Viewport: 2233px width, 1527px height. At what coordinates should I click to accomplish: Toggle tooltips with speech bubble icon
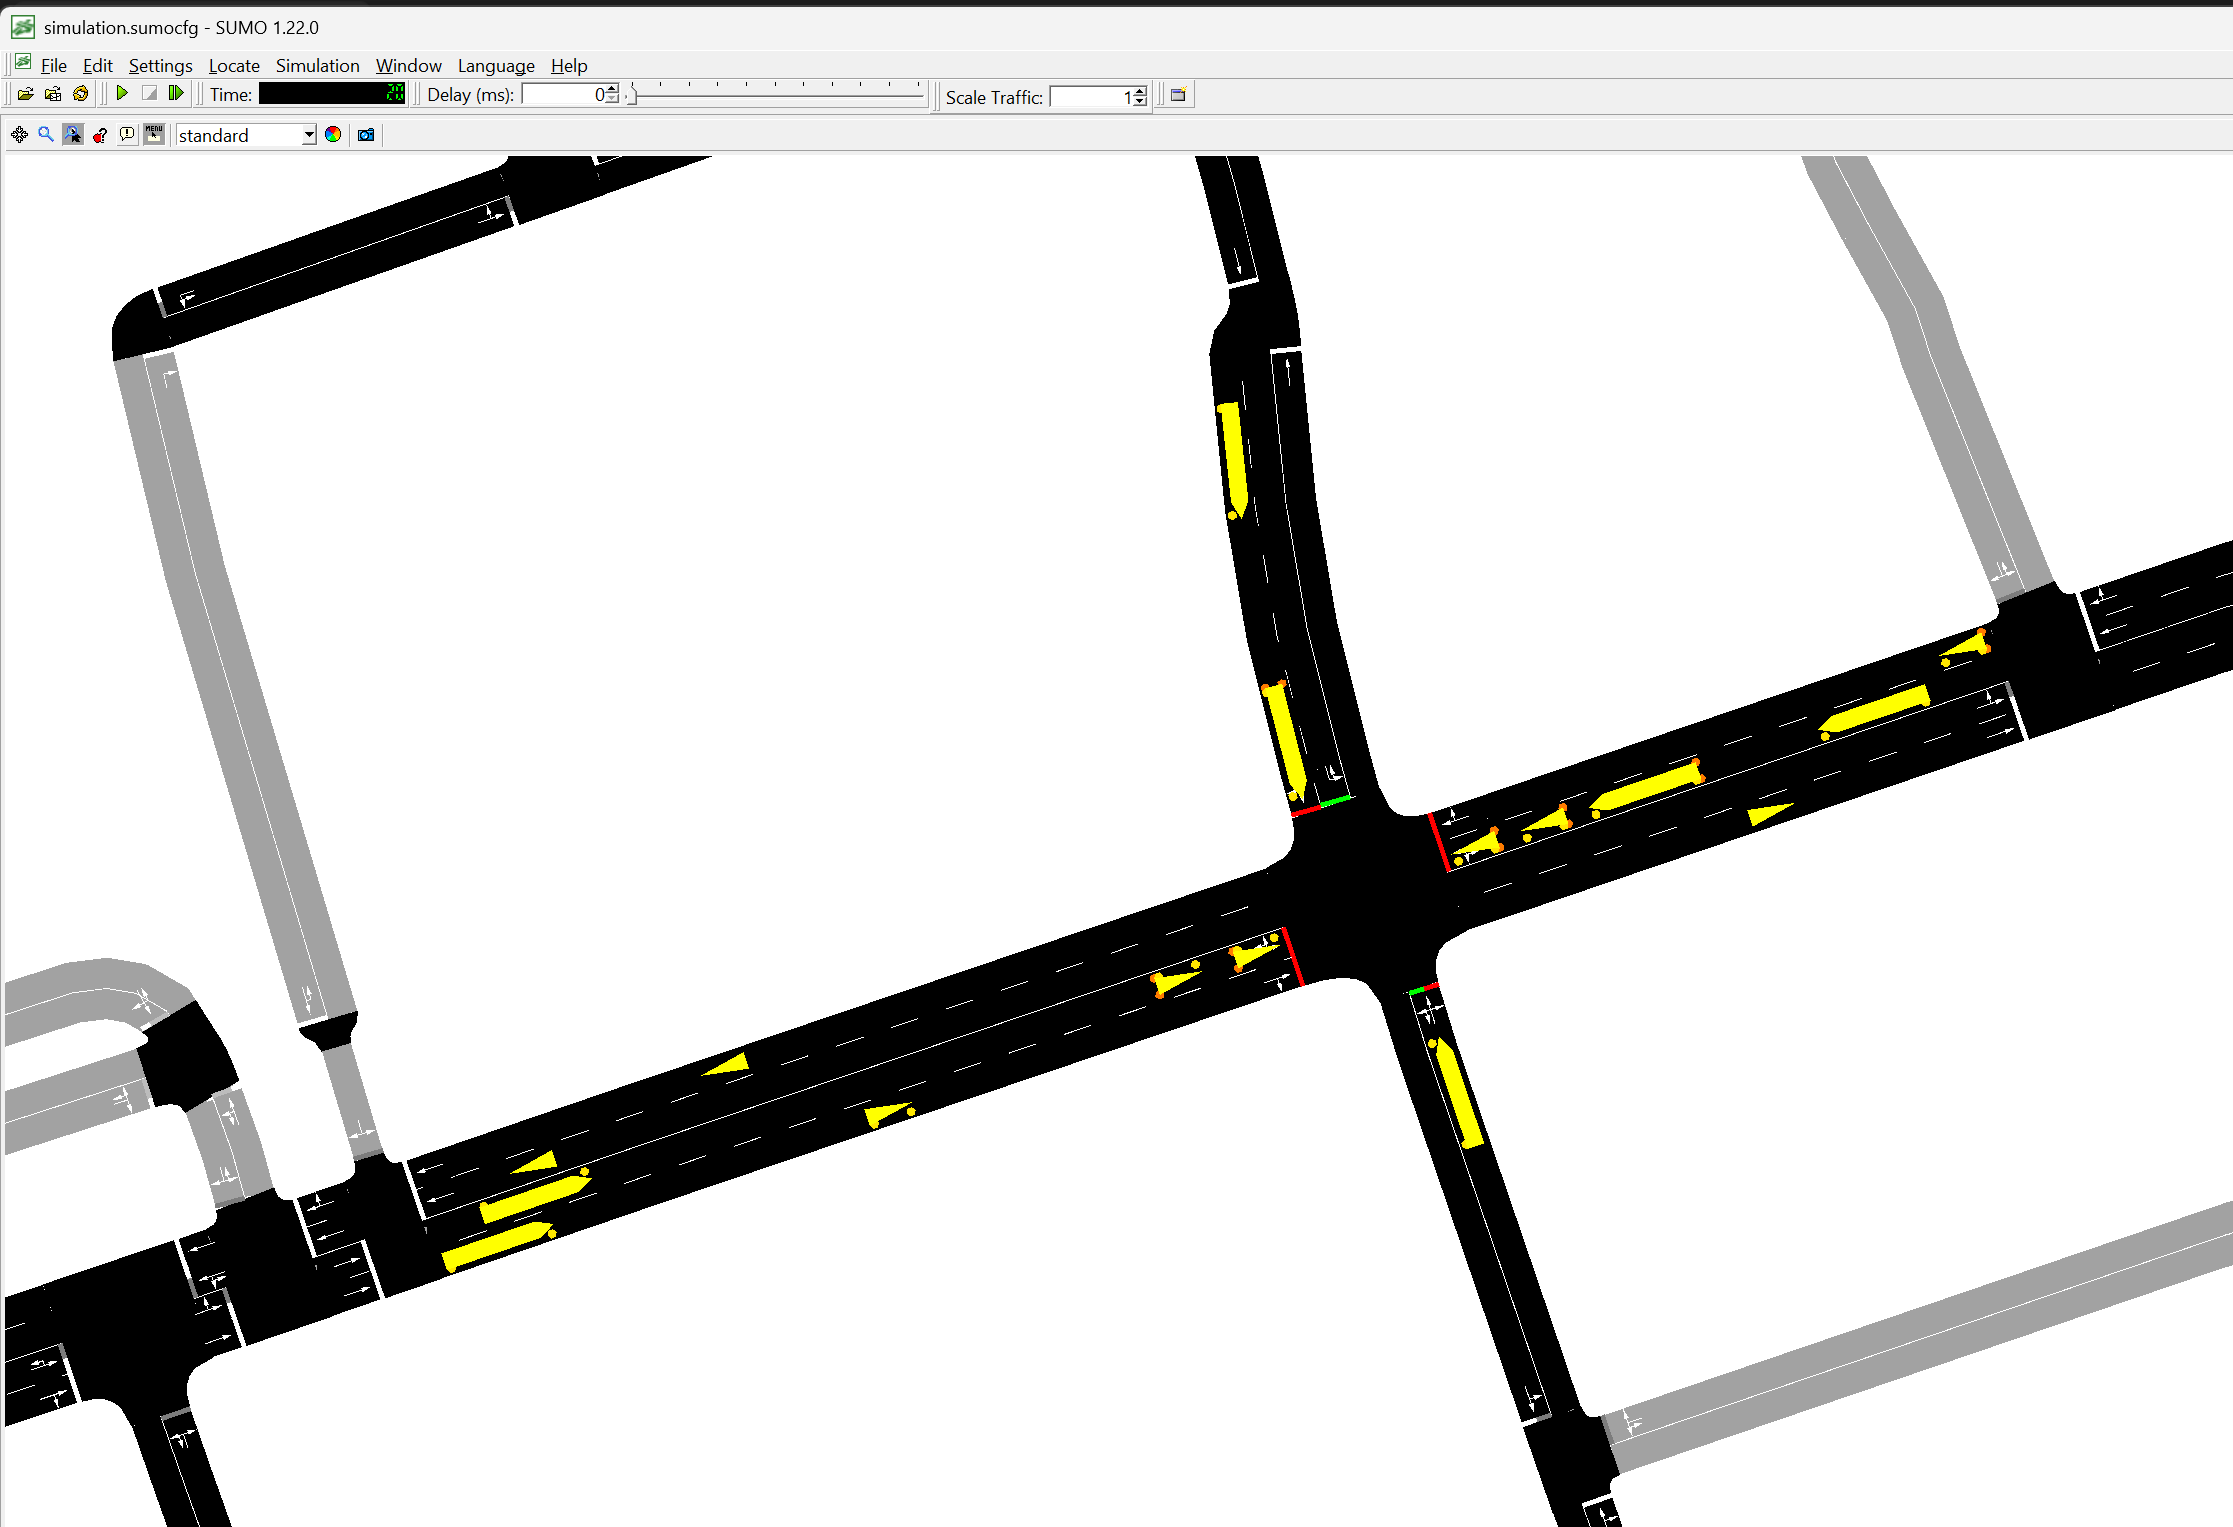127,135
